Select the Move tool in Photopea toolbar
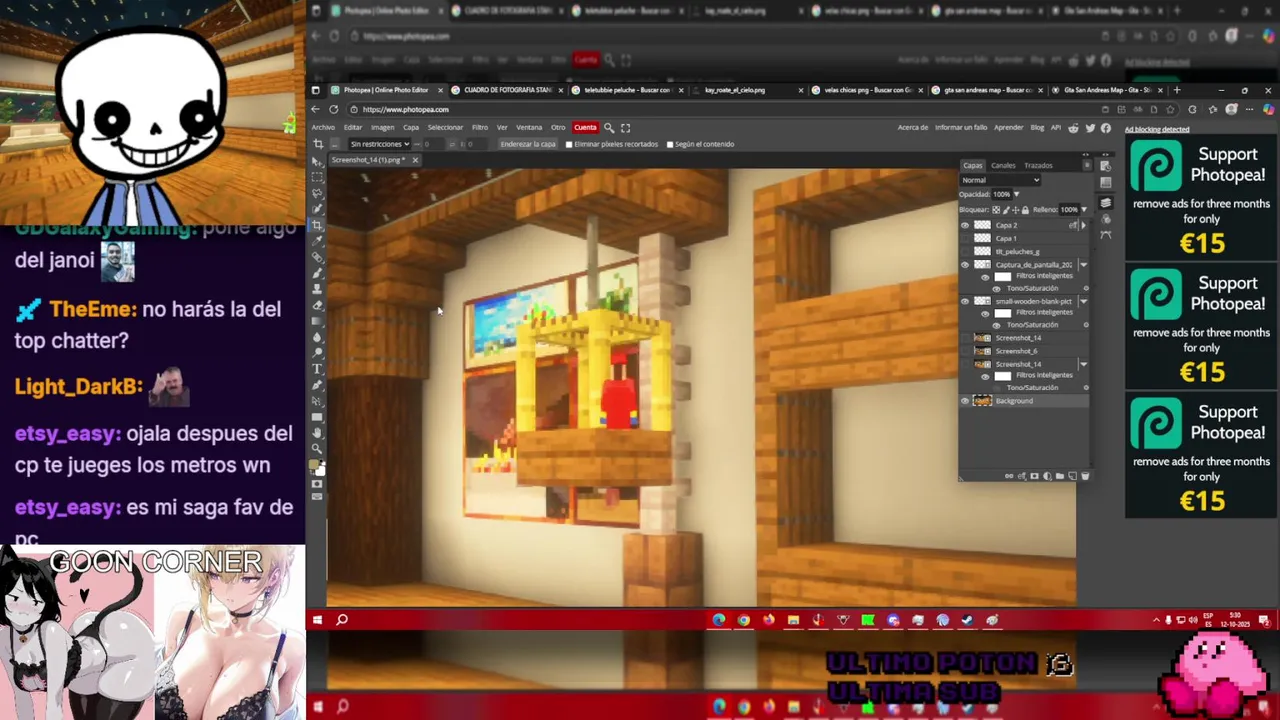 [x=318, y=161]
